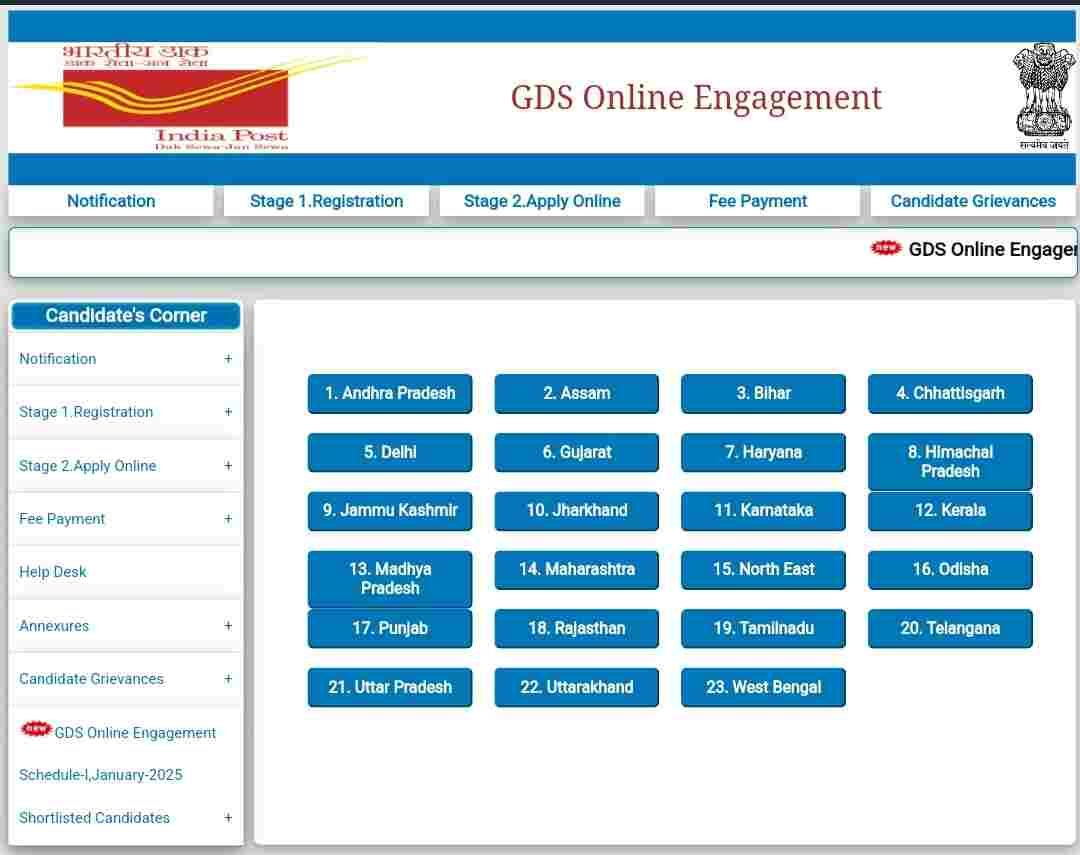Select 1. Andhra Pradesh button
1080x855 pixels.
pyautogui.click(x=390, y=393)
